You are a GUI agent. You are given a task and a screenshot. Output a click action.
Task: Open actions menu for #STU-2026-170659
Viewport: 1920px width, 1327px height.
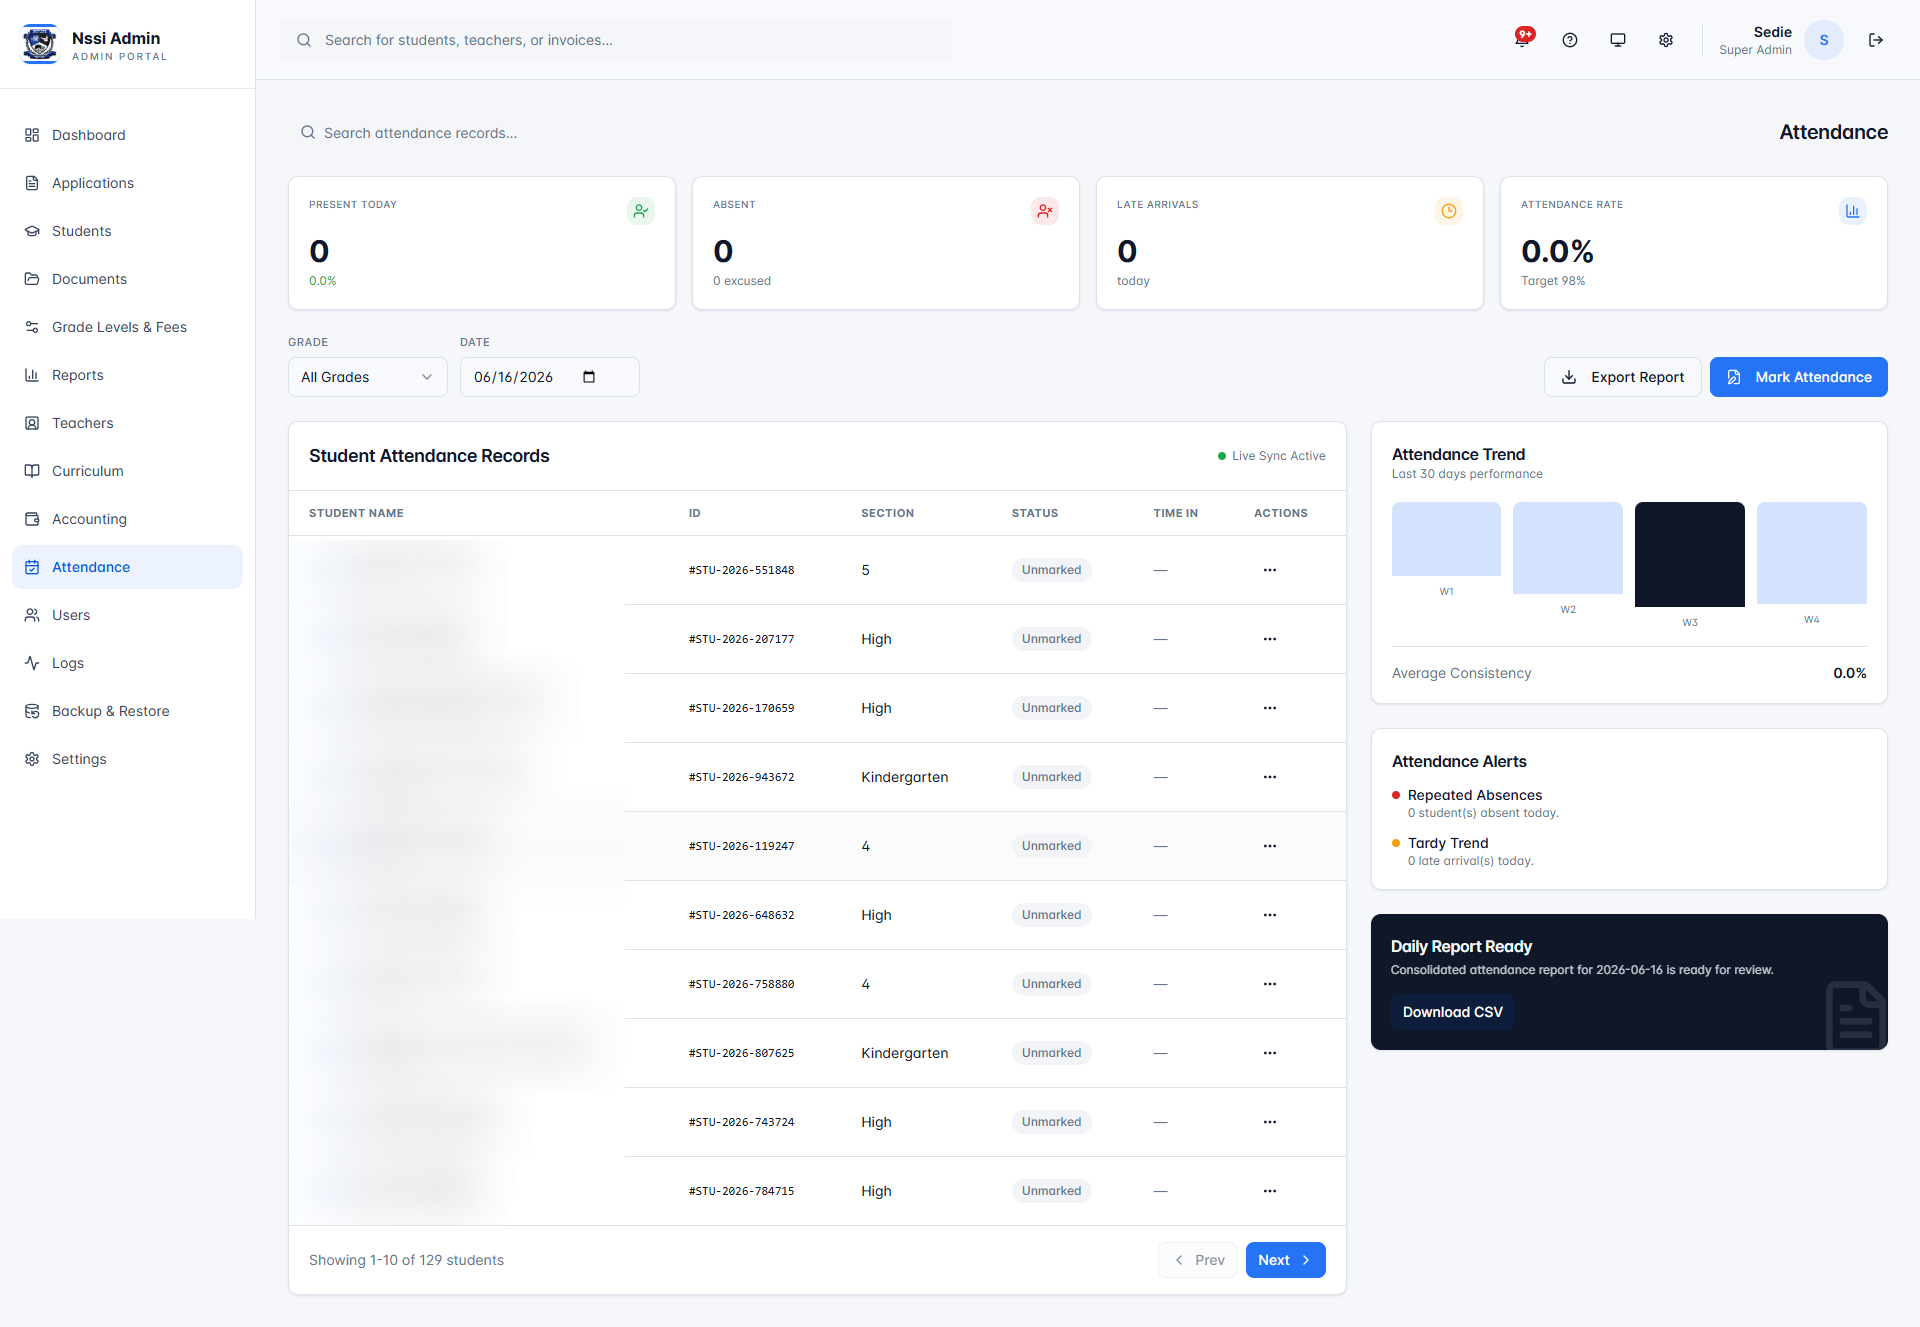pos(1270,708)
